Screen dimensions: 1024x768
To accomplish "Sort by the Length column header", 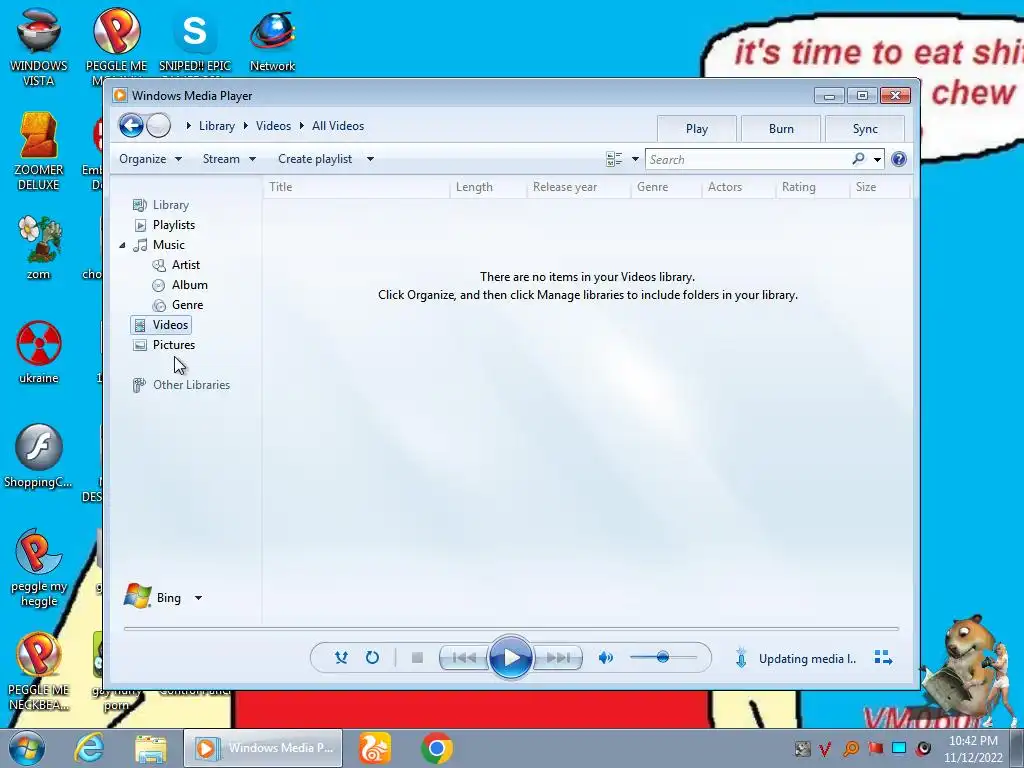I will coord(488,187).
